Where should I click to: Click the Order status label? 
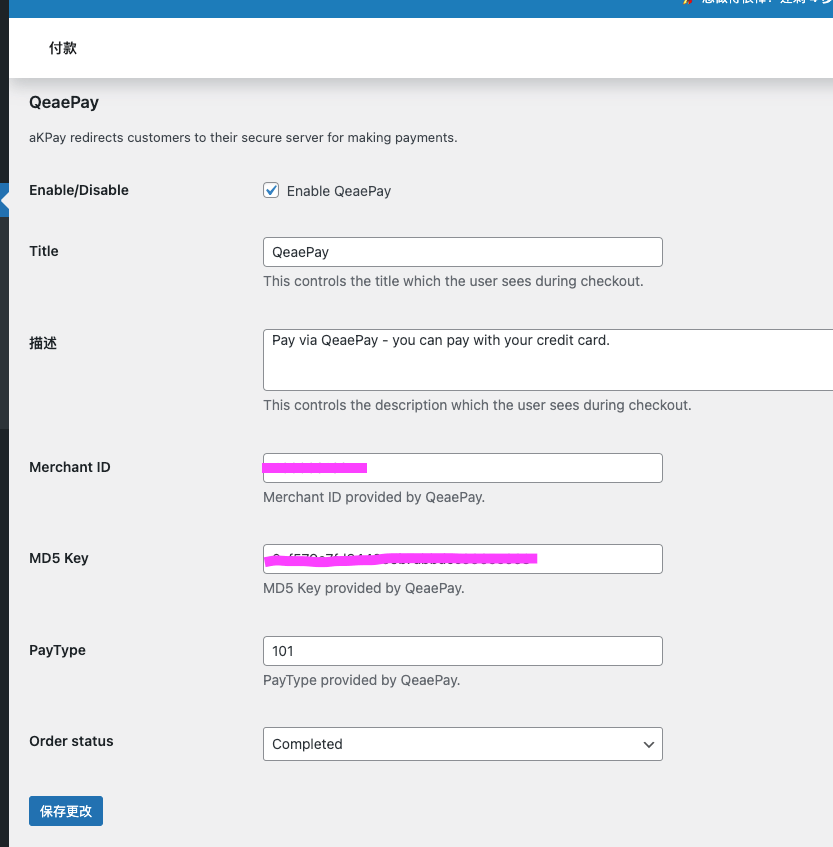pyautogui.click(x=71, y=741)
